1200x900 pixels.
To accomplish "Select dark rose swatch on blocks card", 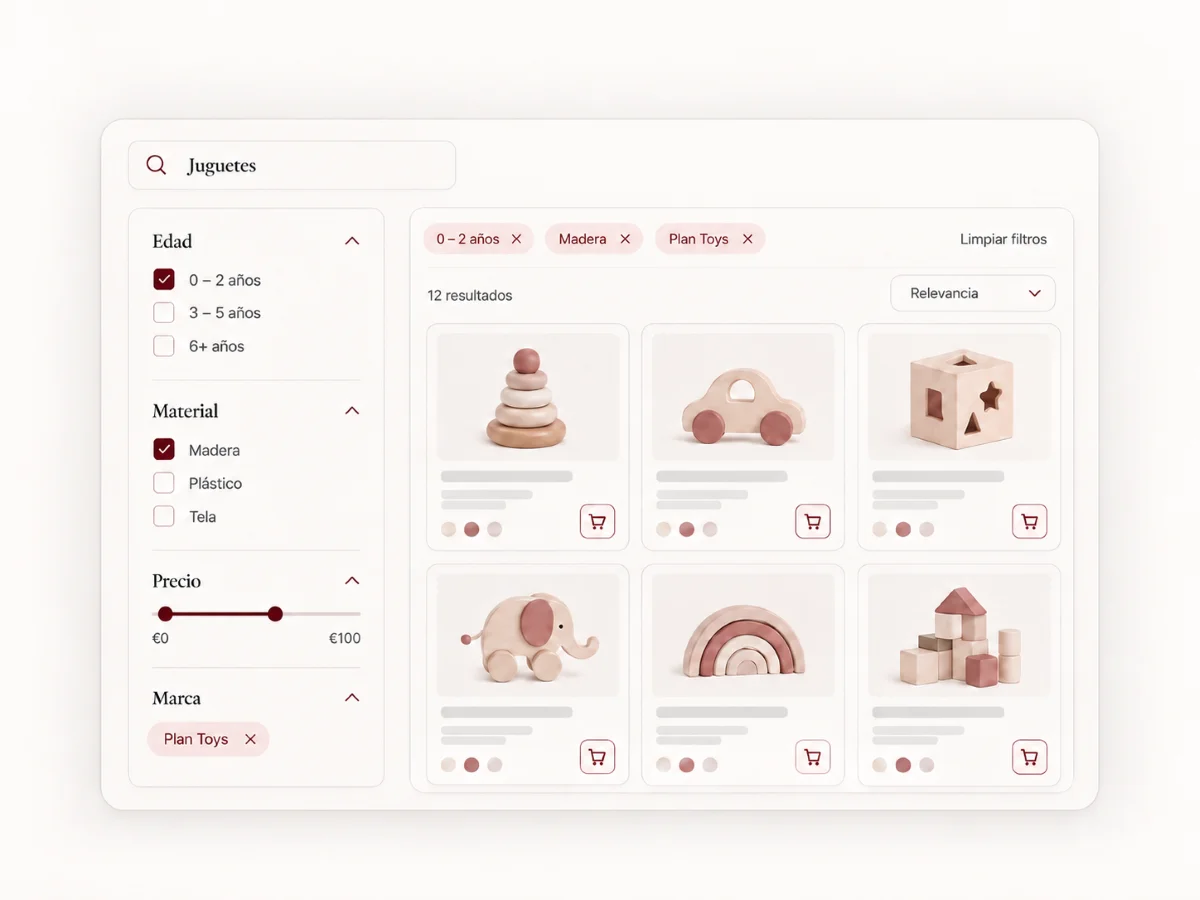I will [x=903, y=765].
